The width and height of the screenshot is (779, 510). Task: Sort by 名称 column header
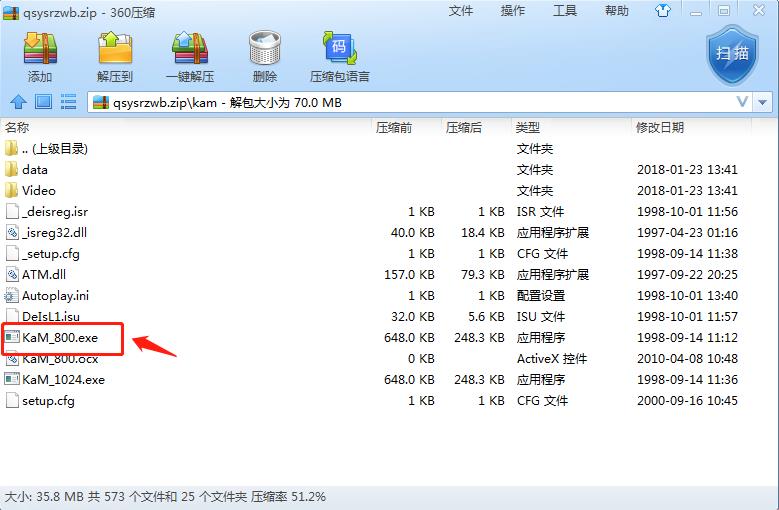17,127
